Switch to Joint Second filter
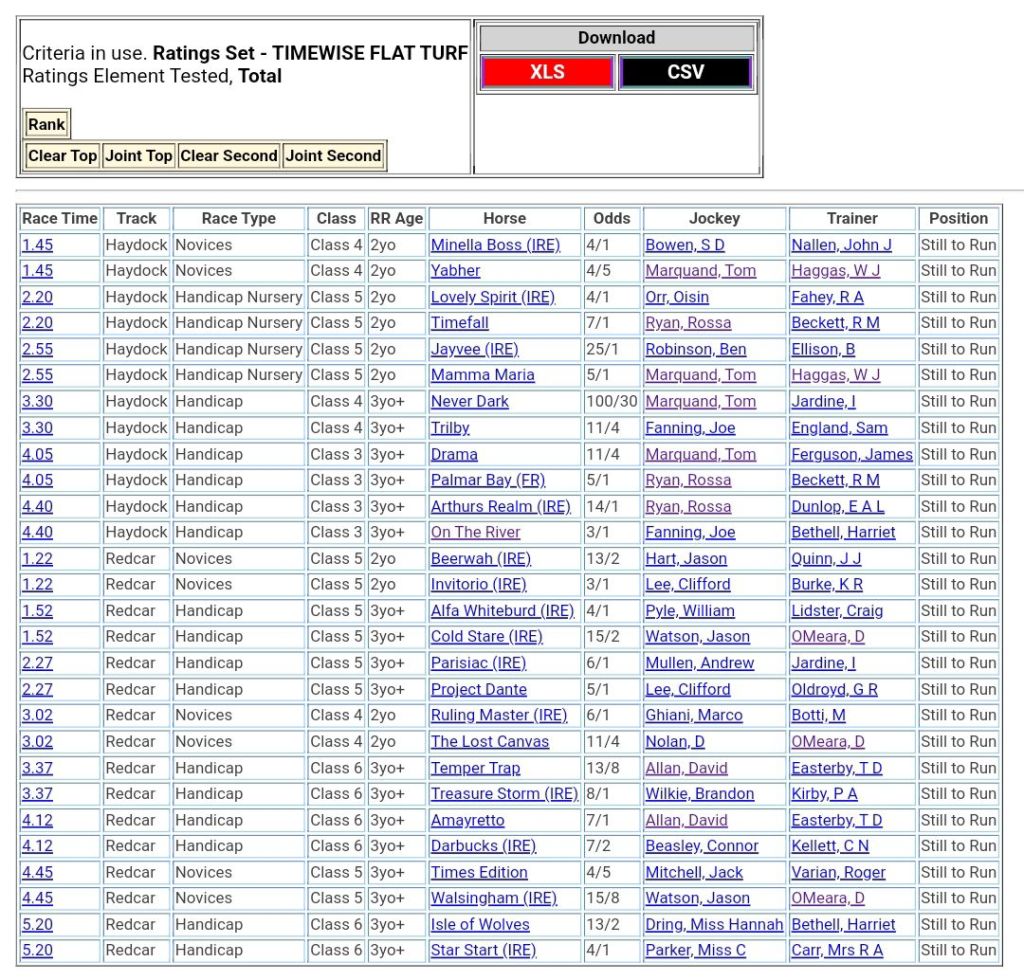Viewport: 1024px width, 980px height. 334,155
